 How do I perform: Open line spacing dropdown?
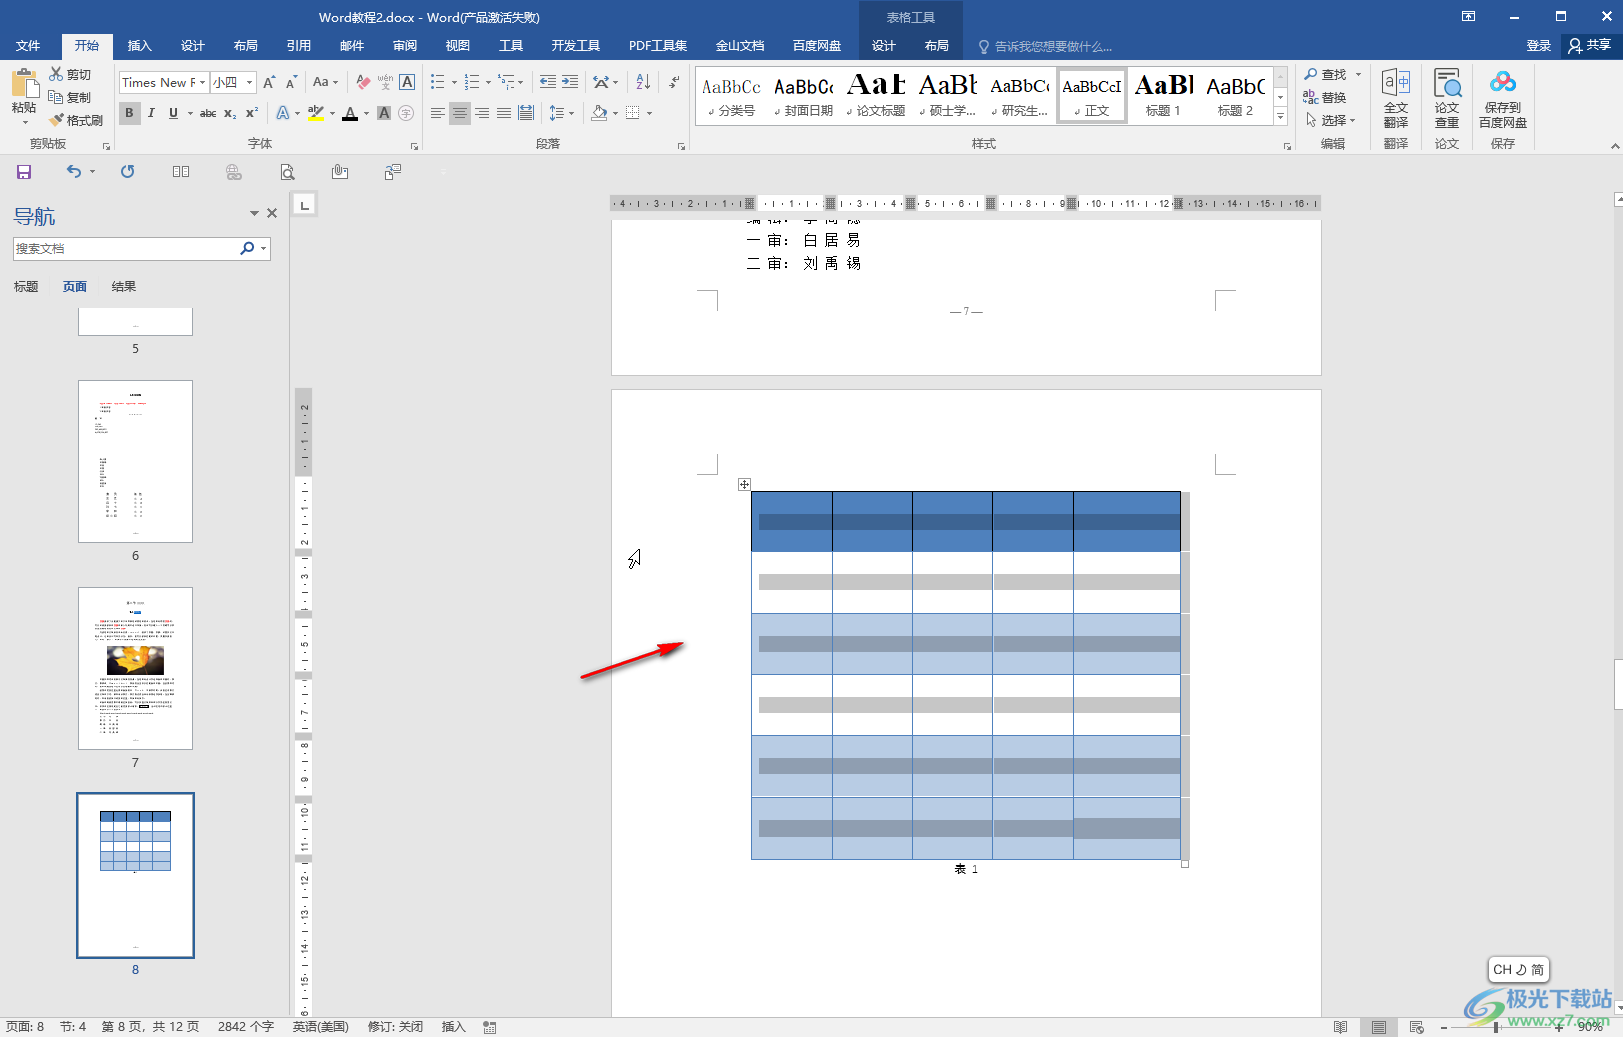(561, 113)
